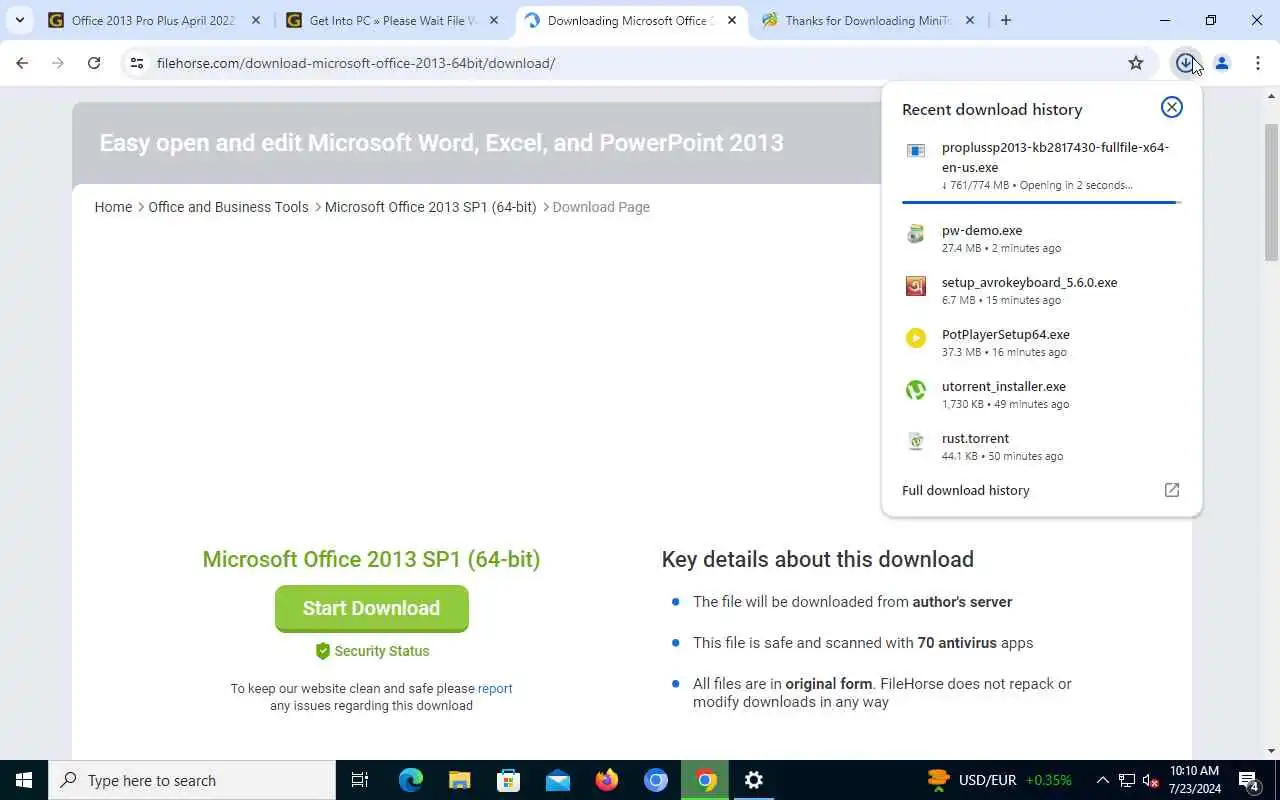Open PotPlayerSetup64.exe download entry
The height and width of the screenshot is (800, 1280).
(x=1041, y=342)
